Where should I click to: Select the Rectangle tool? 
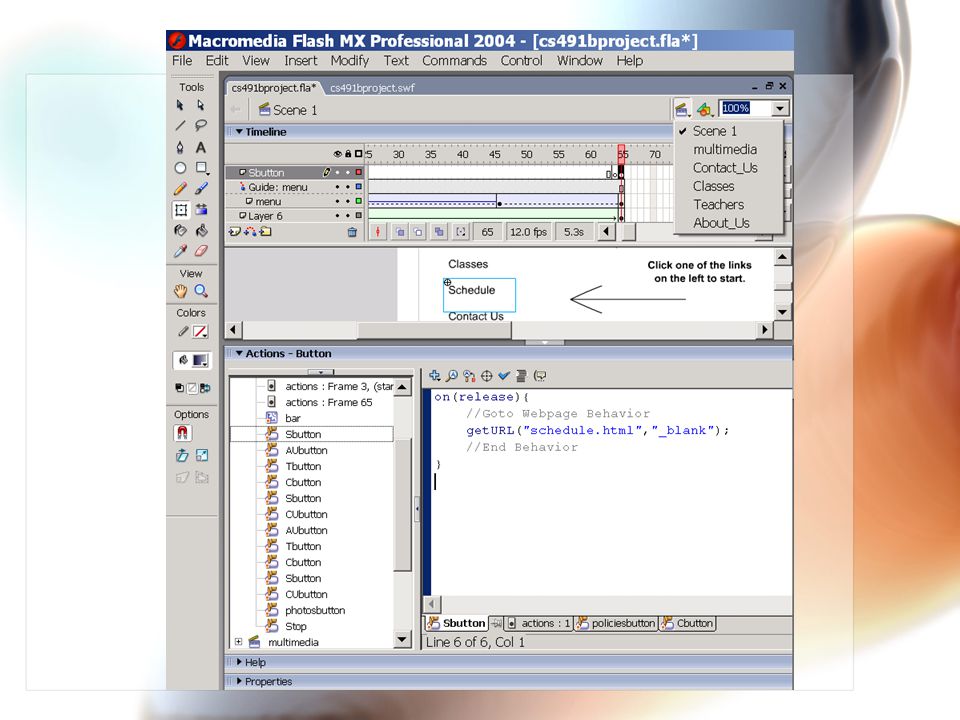pyautogui.click(x=201, y=168)
